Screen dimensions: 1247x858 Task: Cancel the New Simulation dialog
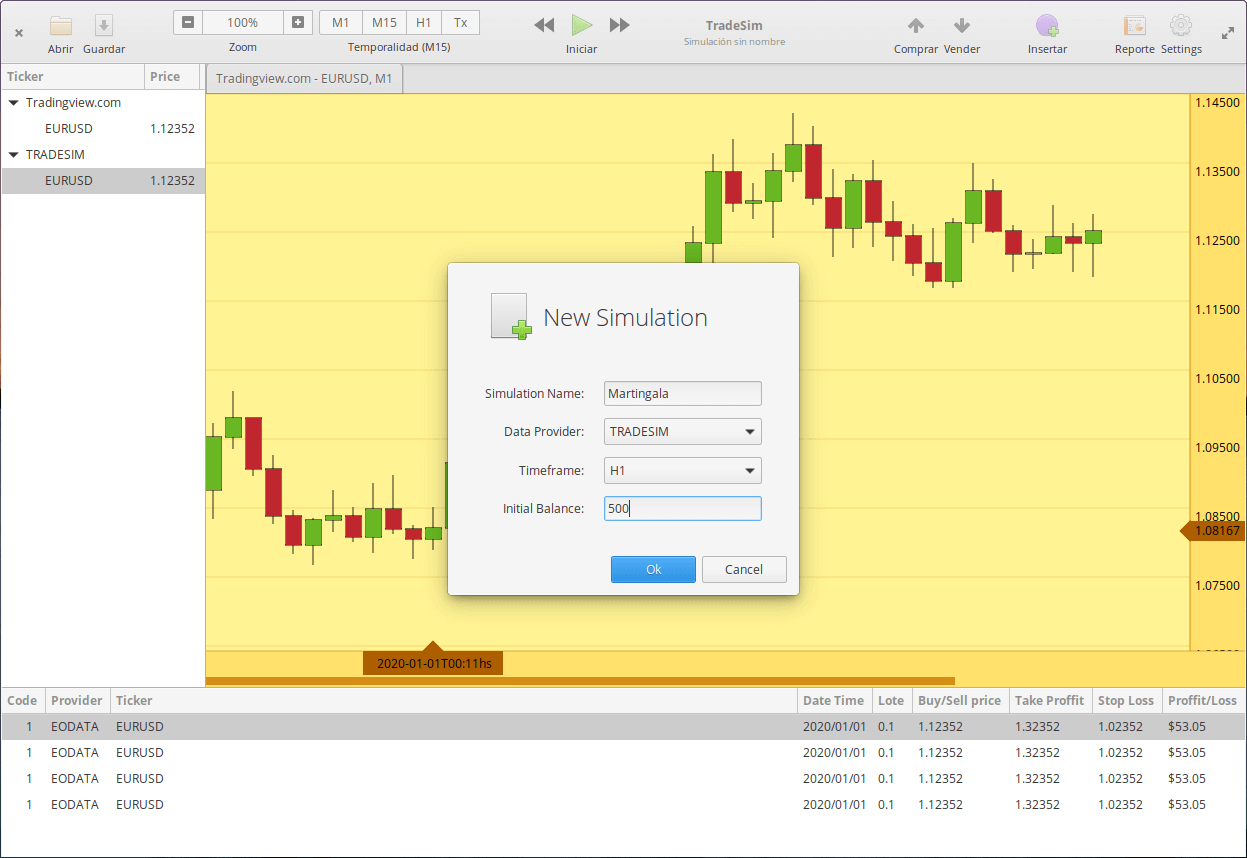[x=744, y=569]
